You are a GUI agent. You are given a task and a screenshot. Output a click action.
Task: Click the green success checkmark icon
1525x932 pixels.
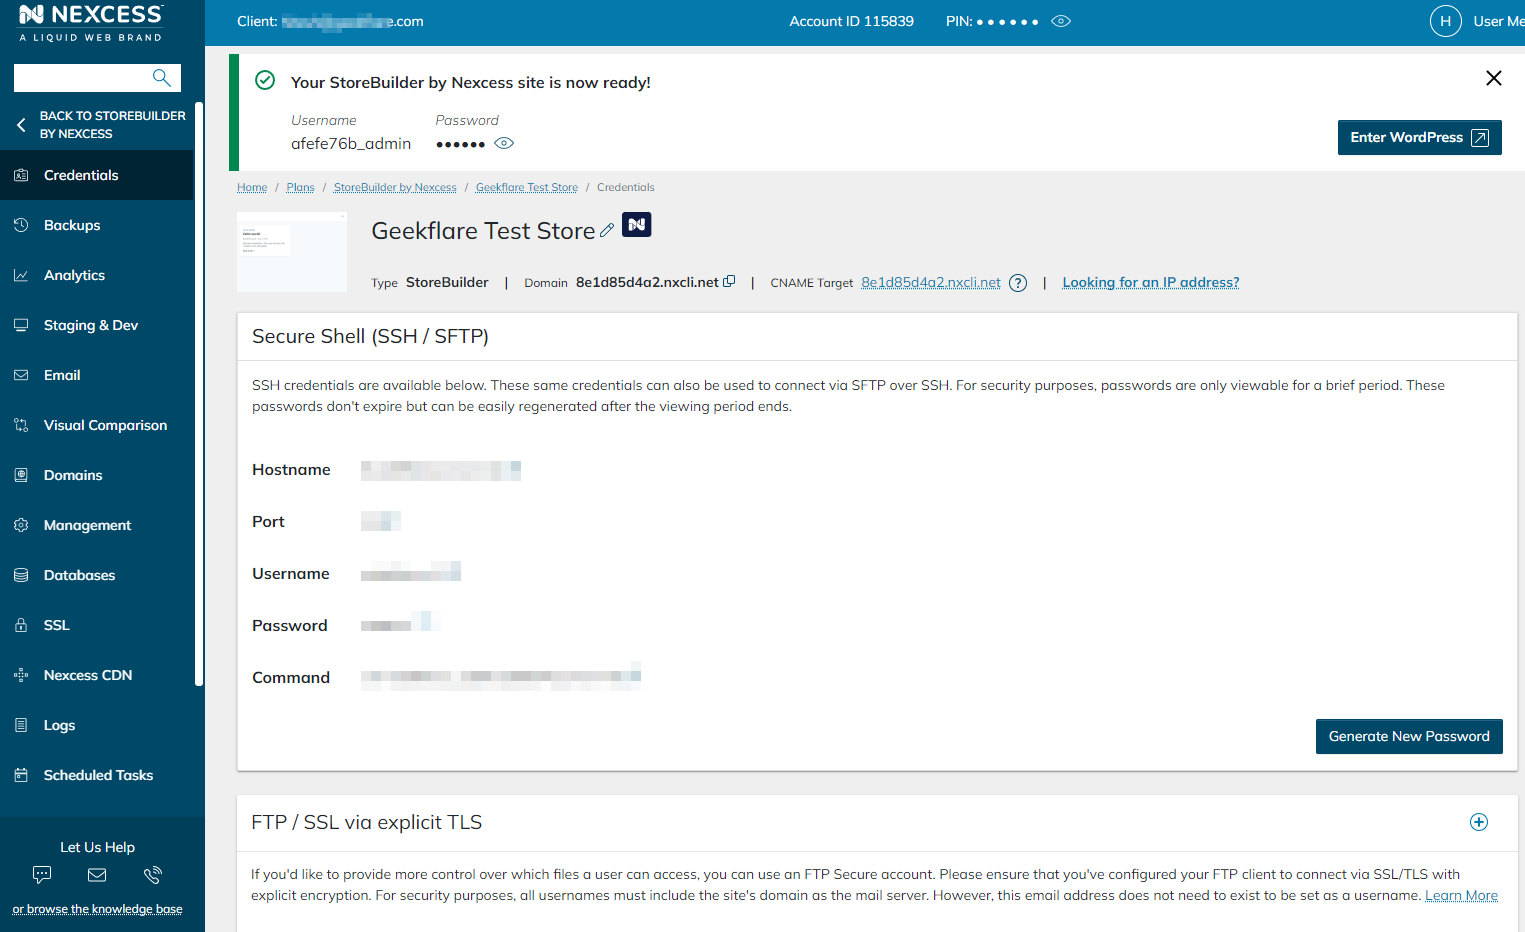click(265, 80)
